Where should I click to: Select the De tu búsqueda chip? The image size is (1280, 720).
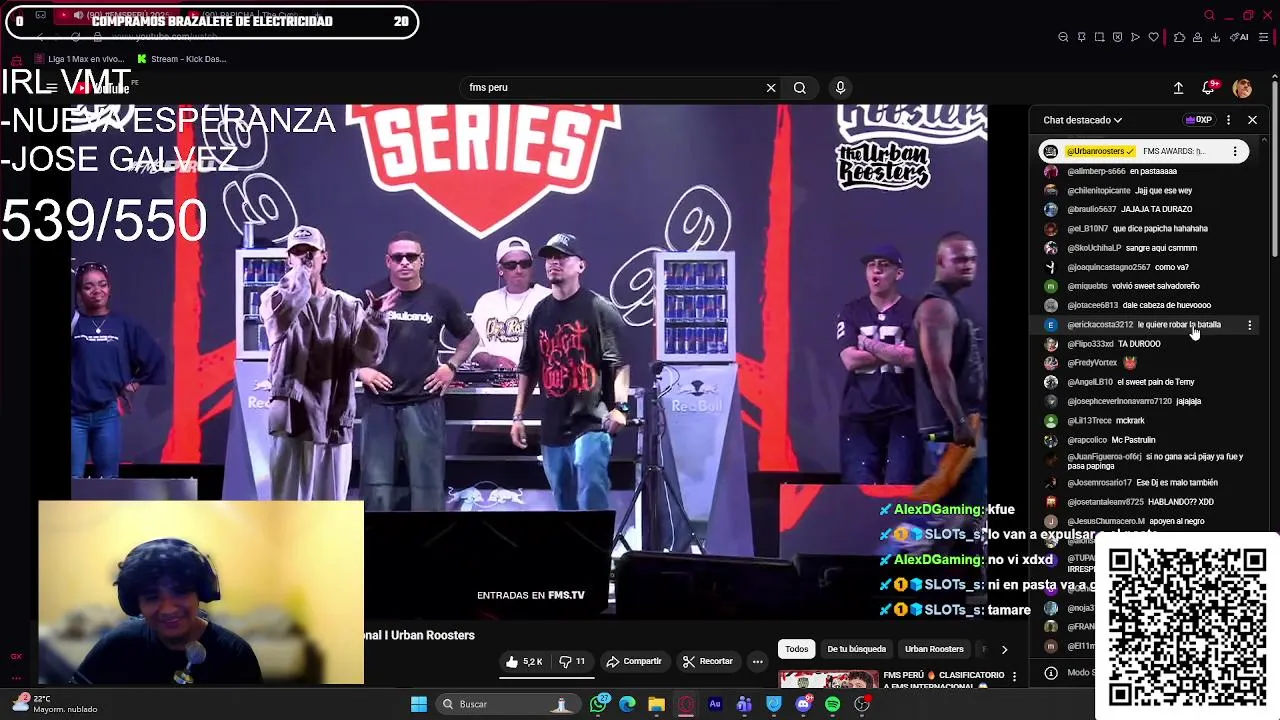(x=856, y=649)
